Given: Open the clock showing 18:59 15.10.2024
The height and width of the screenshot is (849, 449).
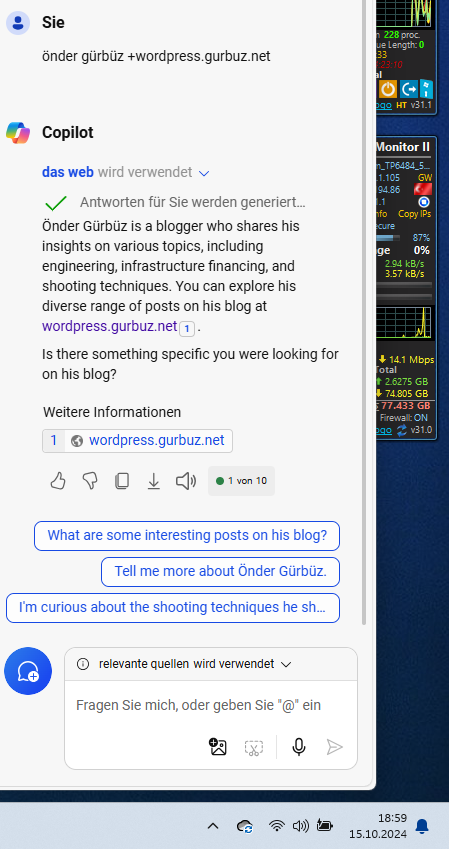Looking at the screenshot, I should click(378, 825).
